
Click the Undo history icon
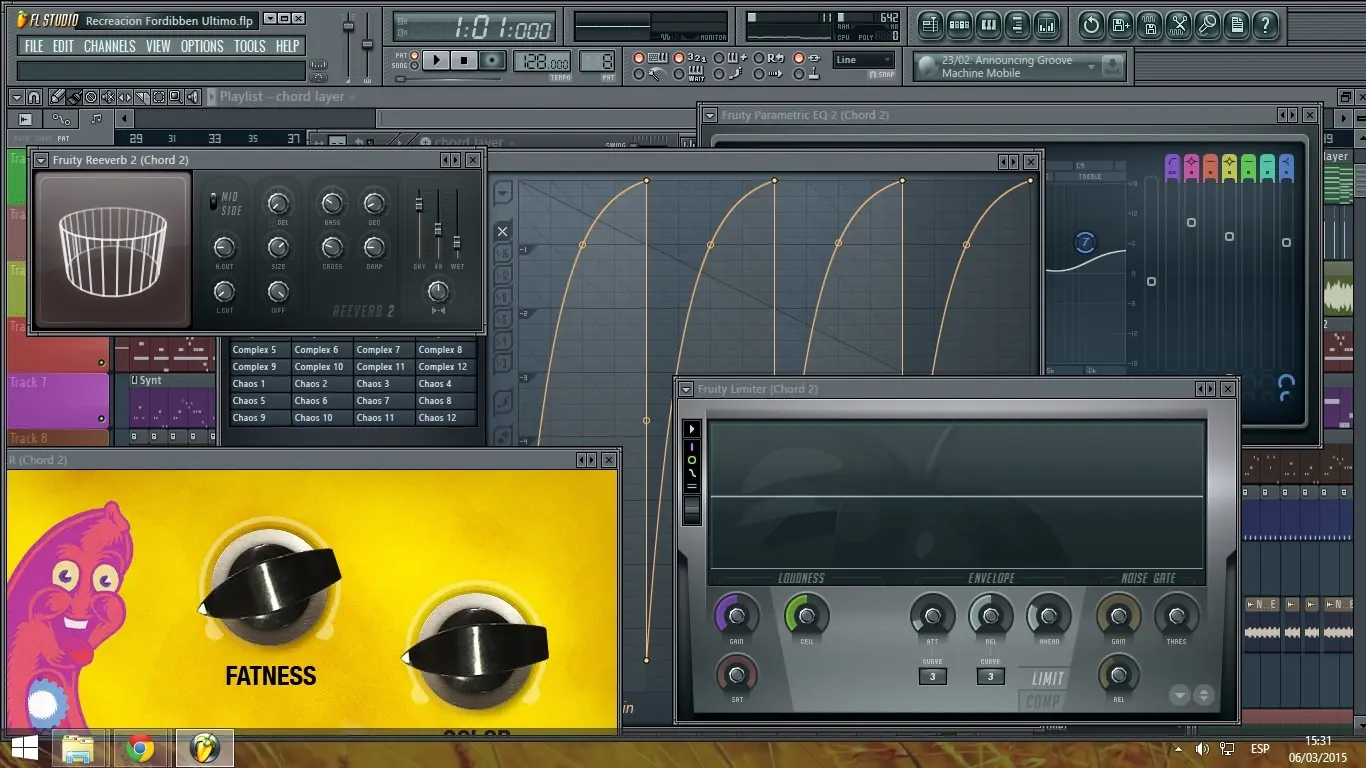(x=1092, y=25)
